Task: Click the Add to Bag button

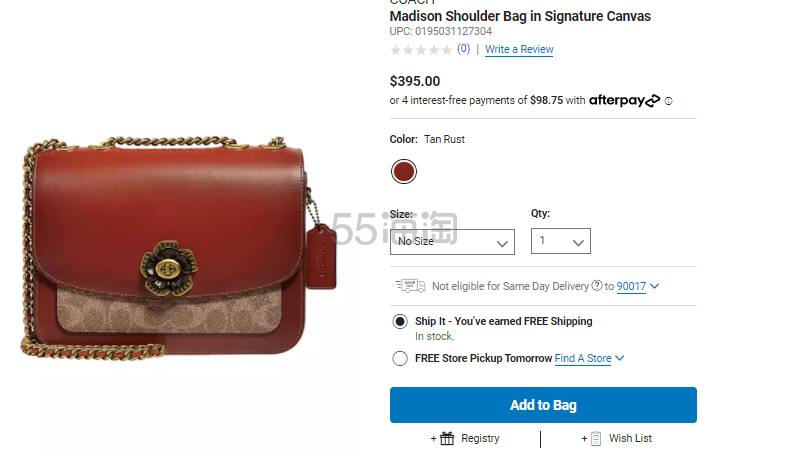Action: tap(543, 405)
